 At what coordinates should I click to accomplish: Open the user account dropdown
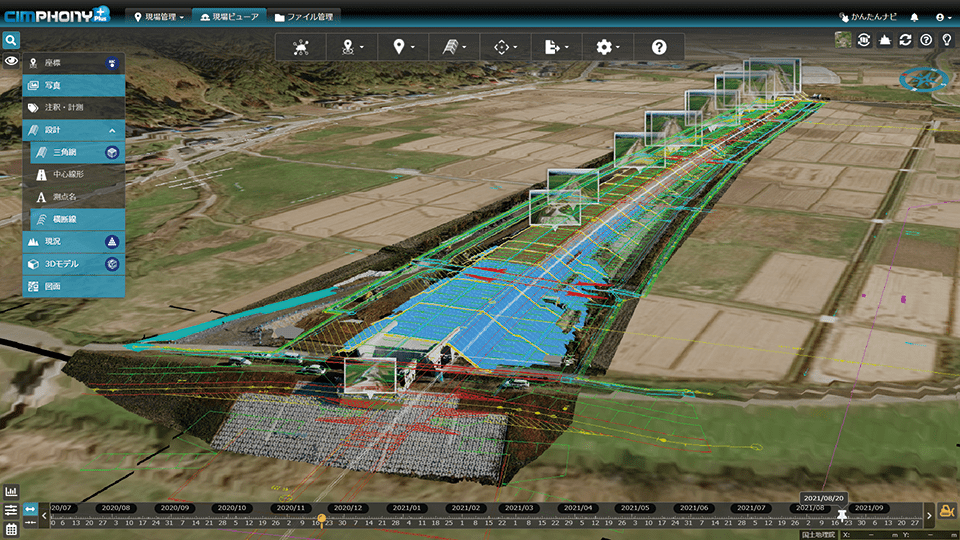click(941, 17)
